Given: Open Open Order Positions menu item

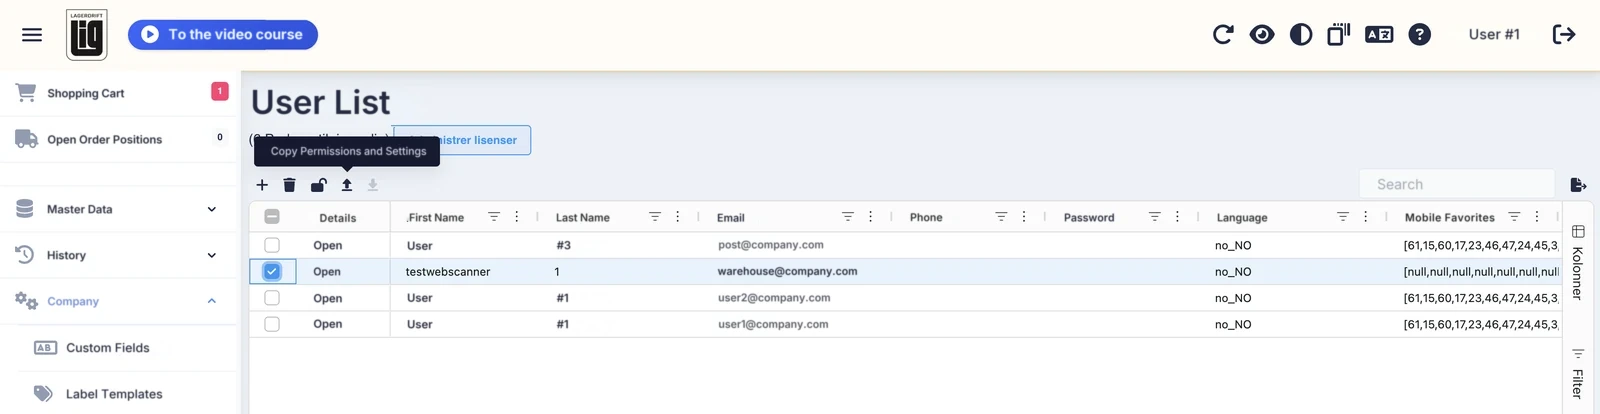Looking at the screenshot, I should [x=104, y=139].
